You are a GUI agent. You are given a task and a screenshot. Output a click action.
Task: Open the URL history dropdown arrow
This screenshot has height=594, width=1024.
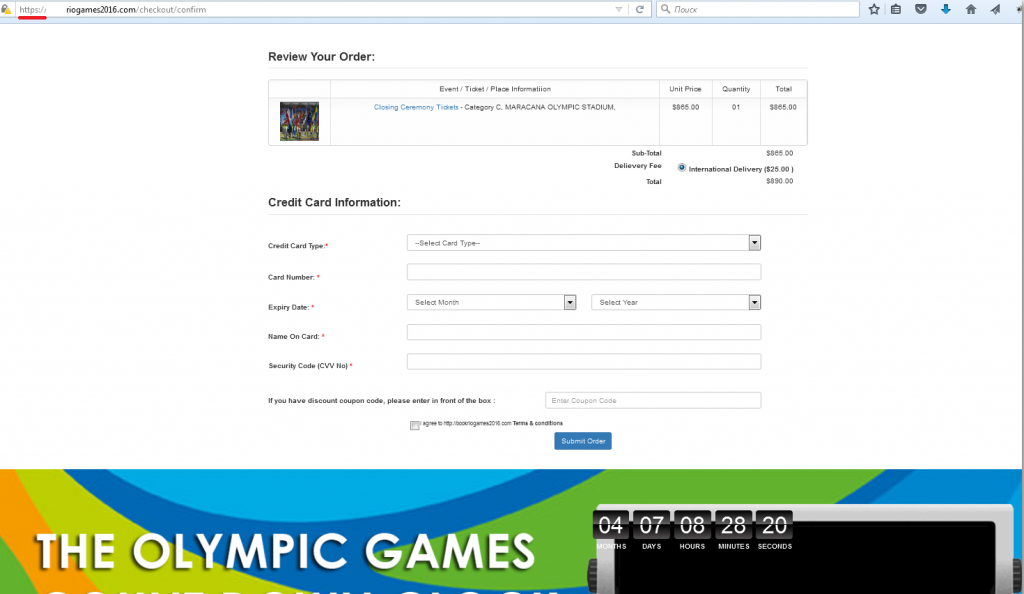coord(618,9)
